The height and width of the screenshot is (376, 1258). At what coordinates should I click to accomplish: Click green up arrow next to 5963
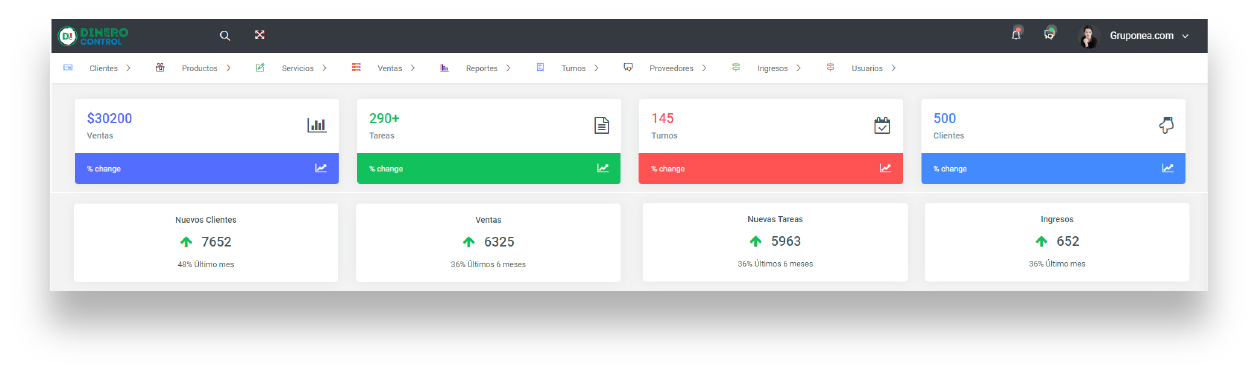755,241
